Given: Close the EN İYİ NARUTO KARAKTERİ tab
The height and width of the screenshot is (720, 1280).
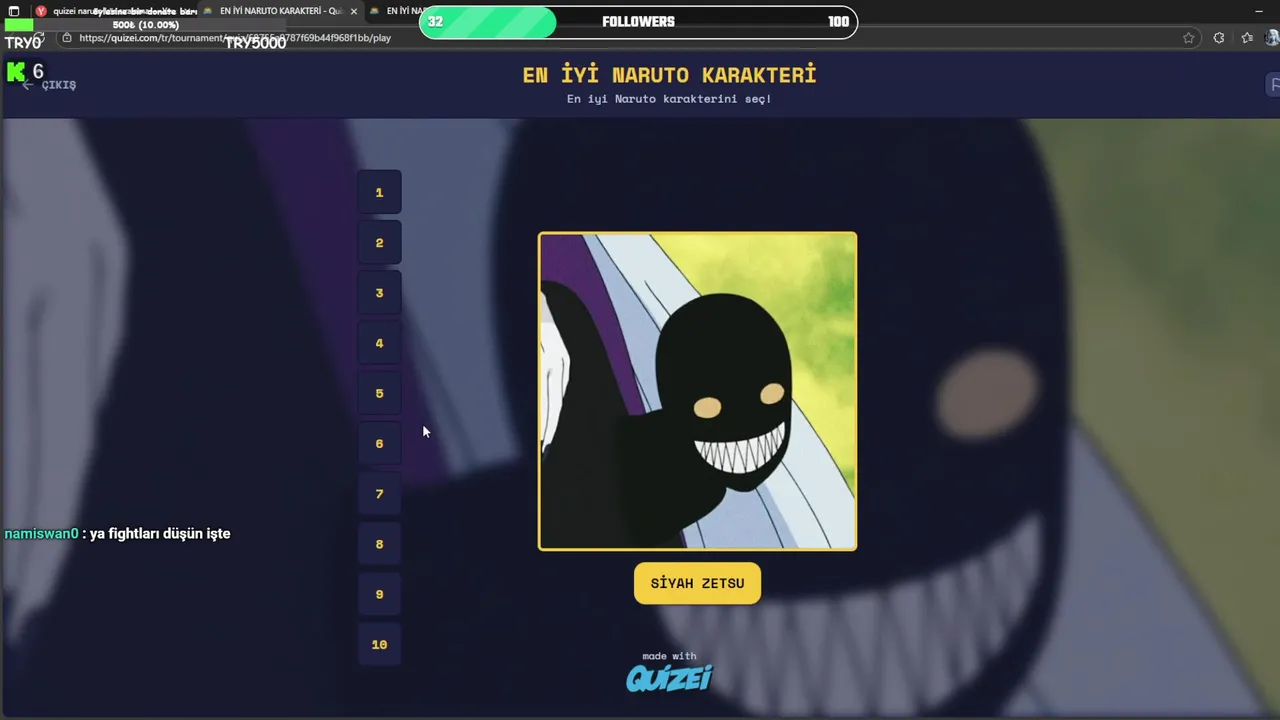Looking at the screenshot, I should [353, 11].
